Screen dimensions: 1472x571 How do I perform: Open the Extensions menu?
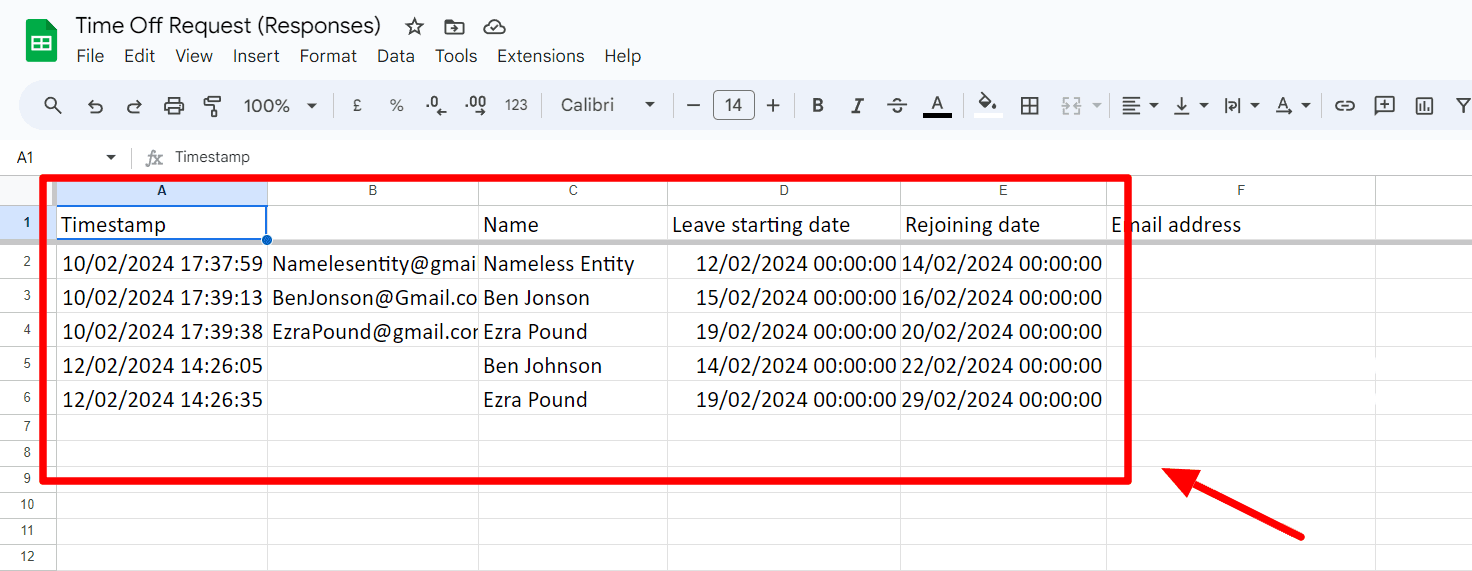(541, 56)
